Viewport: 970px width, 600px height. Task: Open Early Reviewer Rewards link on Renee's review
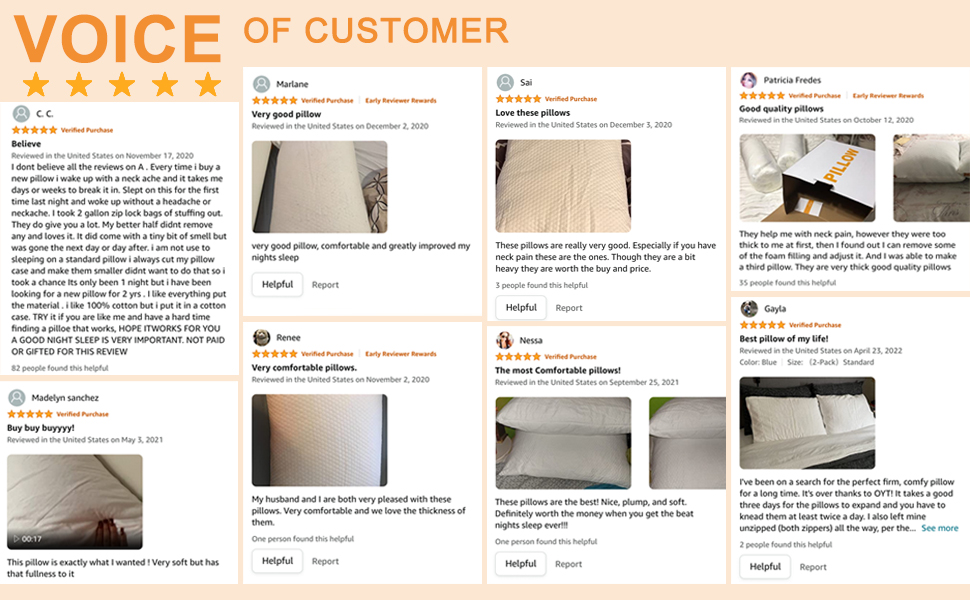[x=400, y=354]
